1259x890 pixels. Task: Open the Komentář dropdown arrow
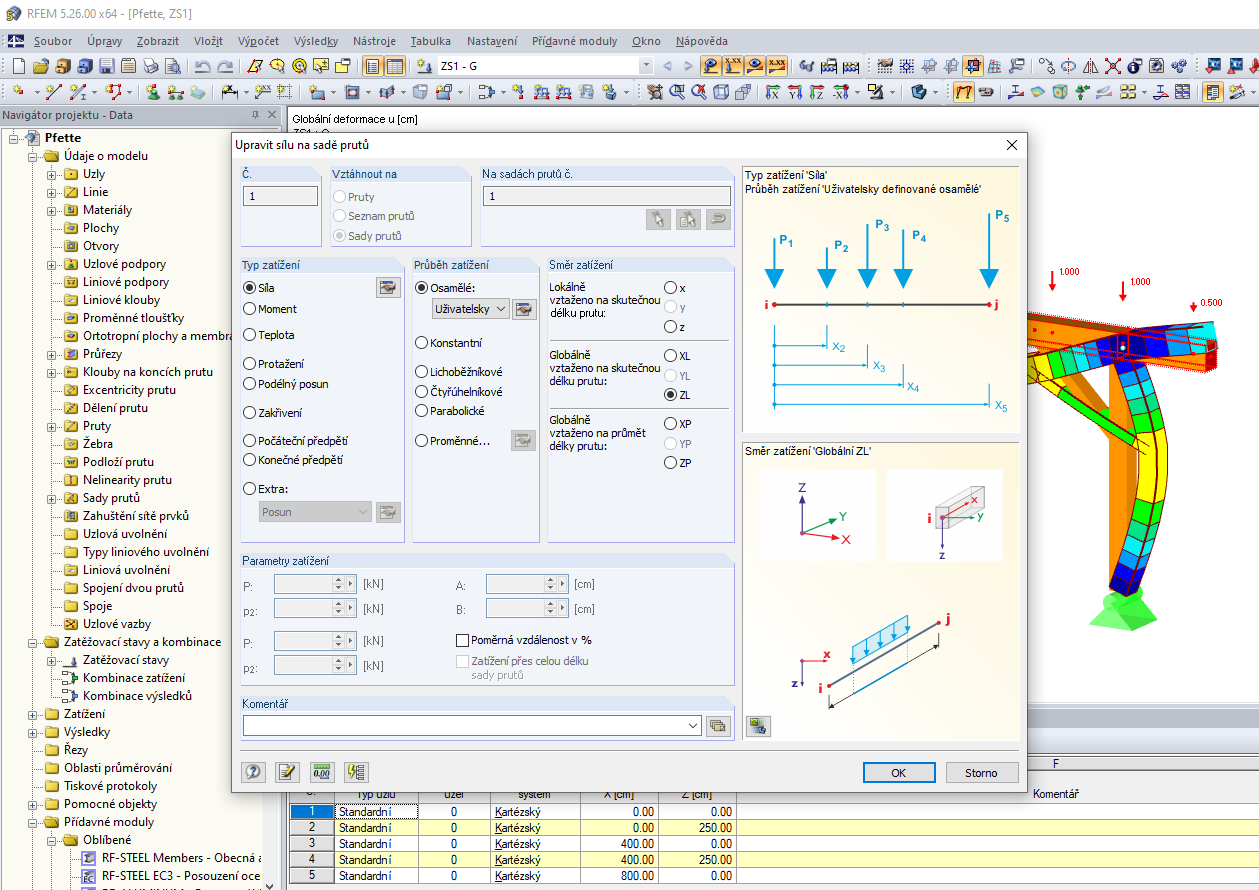(694, 726)
